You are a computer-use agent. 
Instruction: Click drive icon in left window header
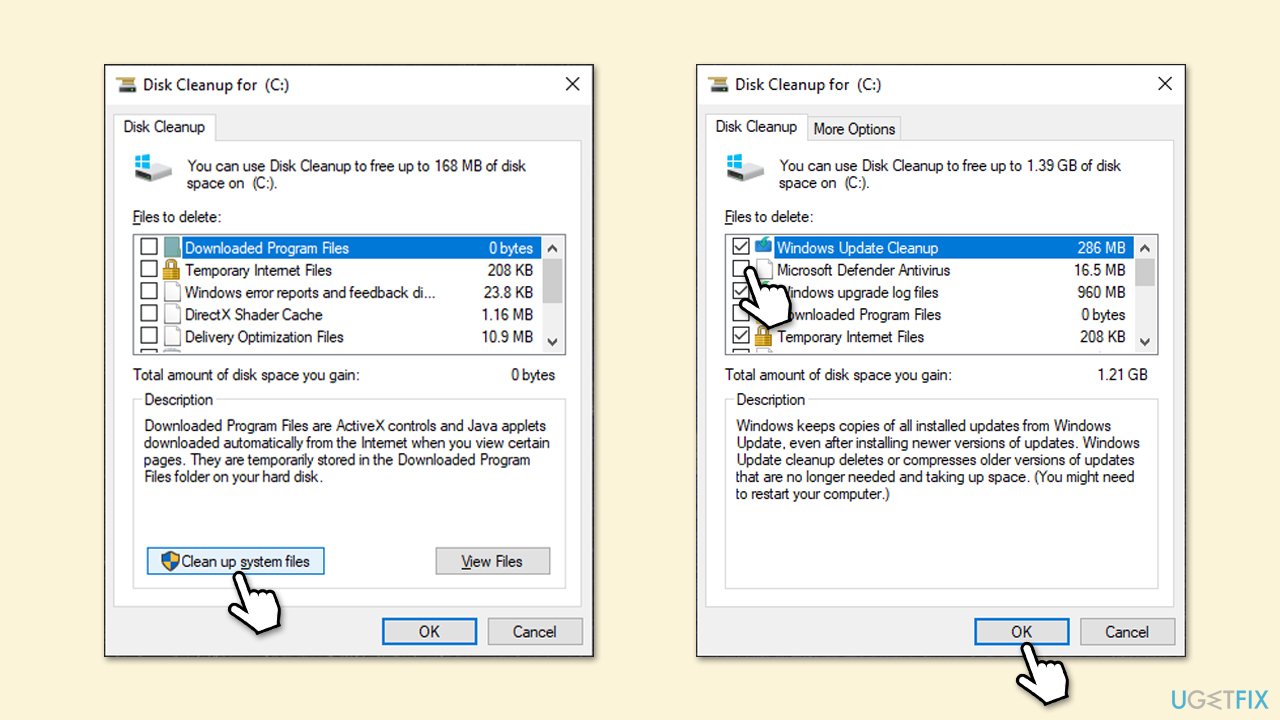pyautogui.click(x=153, y=167)
